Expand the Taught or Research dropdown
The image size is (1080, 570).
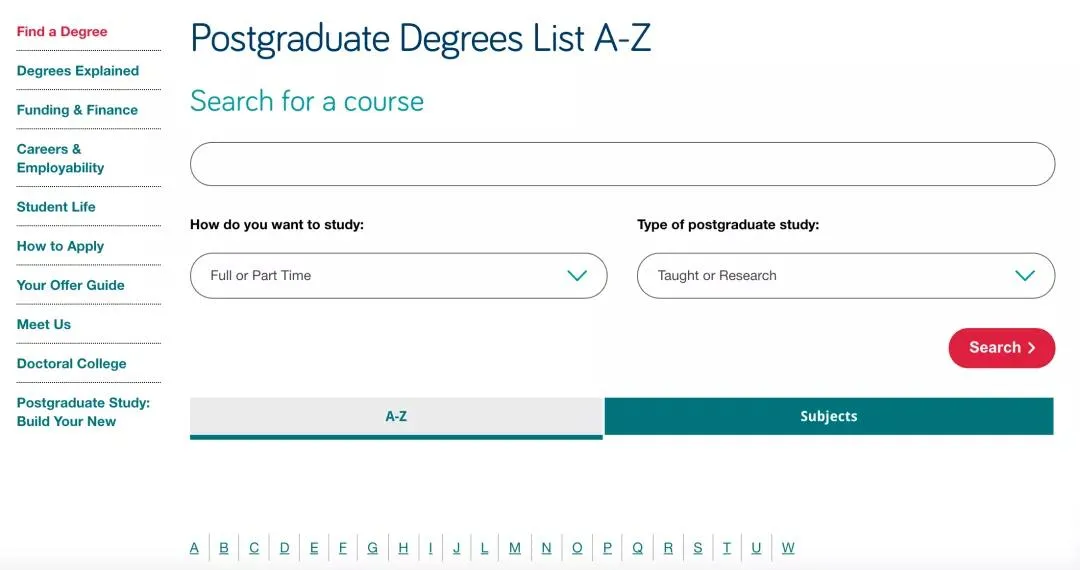pyautogui.click(x=845, y=276)
